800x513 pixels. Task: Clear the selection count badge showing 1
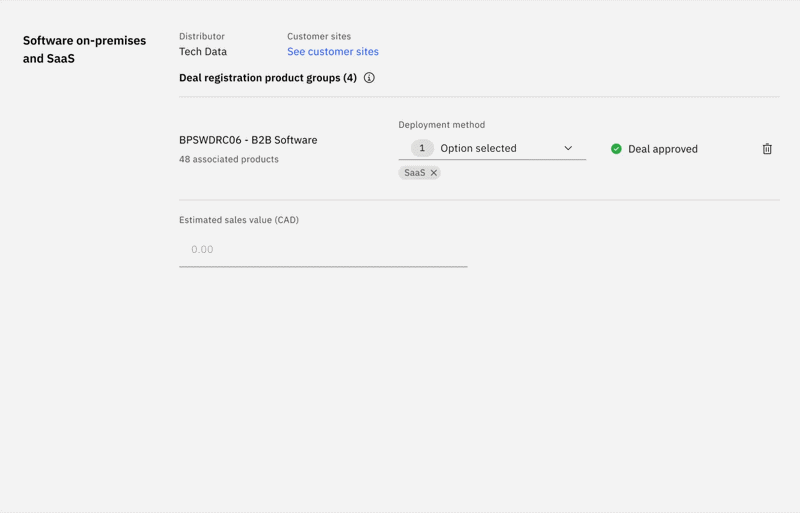[x=422, y=148]
